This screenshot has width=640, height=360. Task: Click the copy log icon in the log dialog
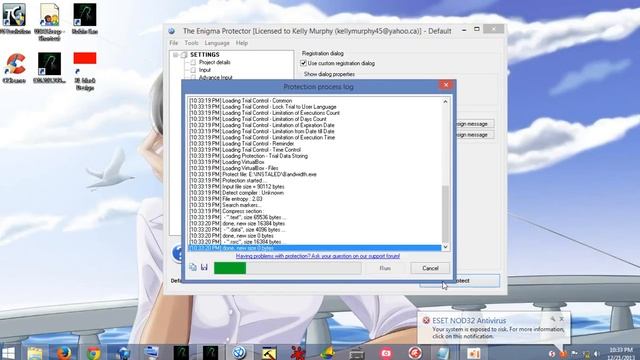pos(193,268)
